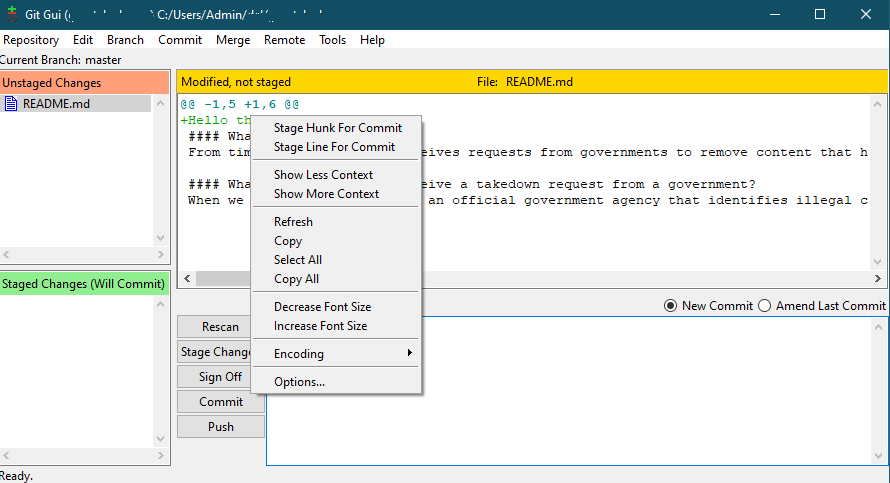Screen dimensions: 890x483
Task: Click the 'Current Branch: master' label
Action: (x=60, y=60)
